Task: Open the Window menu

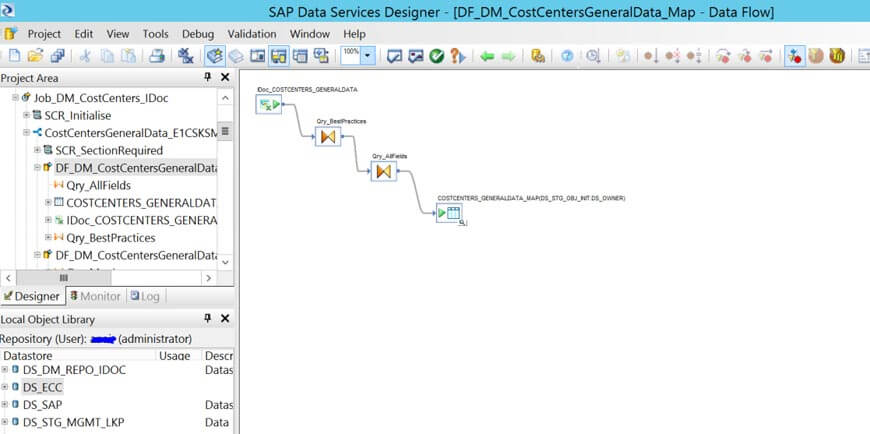Action: [310, 34]
